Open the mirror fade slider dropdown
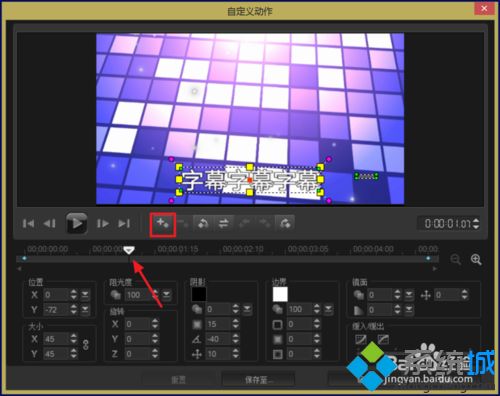The height and width of the screenshot is (396, 500). pyautogui.click(x=409, y=310)
